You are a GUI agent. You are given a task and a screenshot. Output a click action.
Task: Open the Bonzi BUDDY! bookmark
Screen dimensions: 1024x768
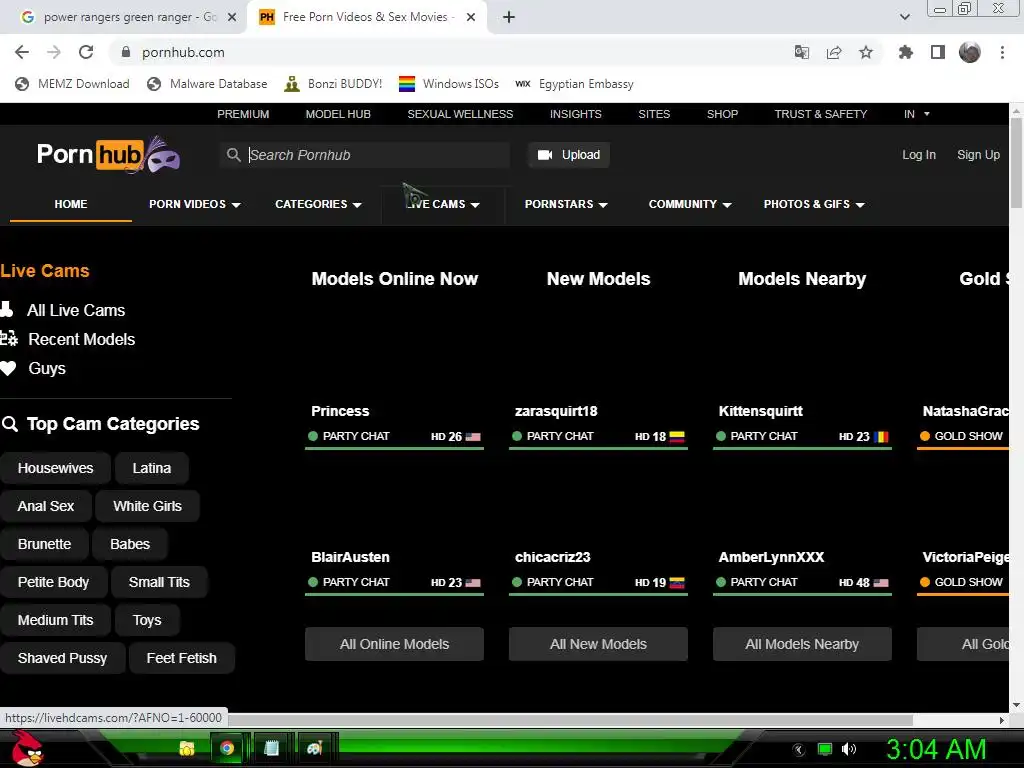[333, 84]
